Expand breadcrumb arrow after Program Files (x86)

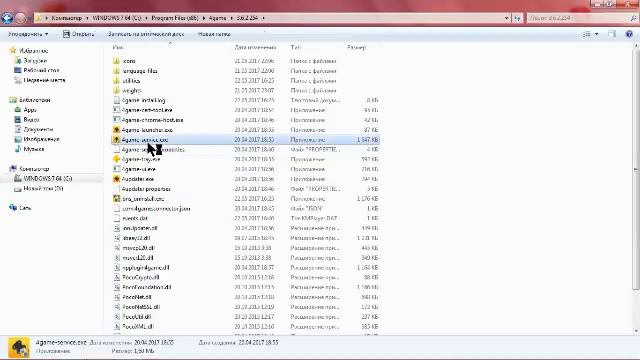coord(204,18)
